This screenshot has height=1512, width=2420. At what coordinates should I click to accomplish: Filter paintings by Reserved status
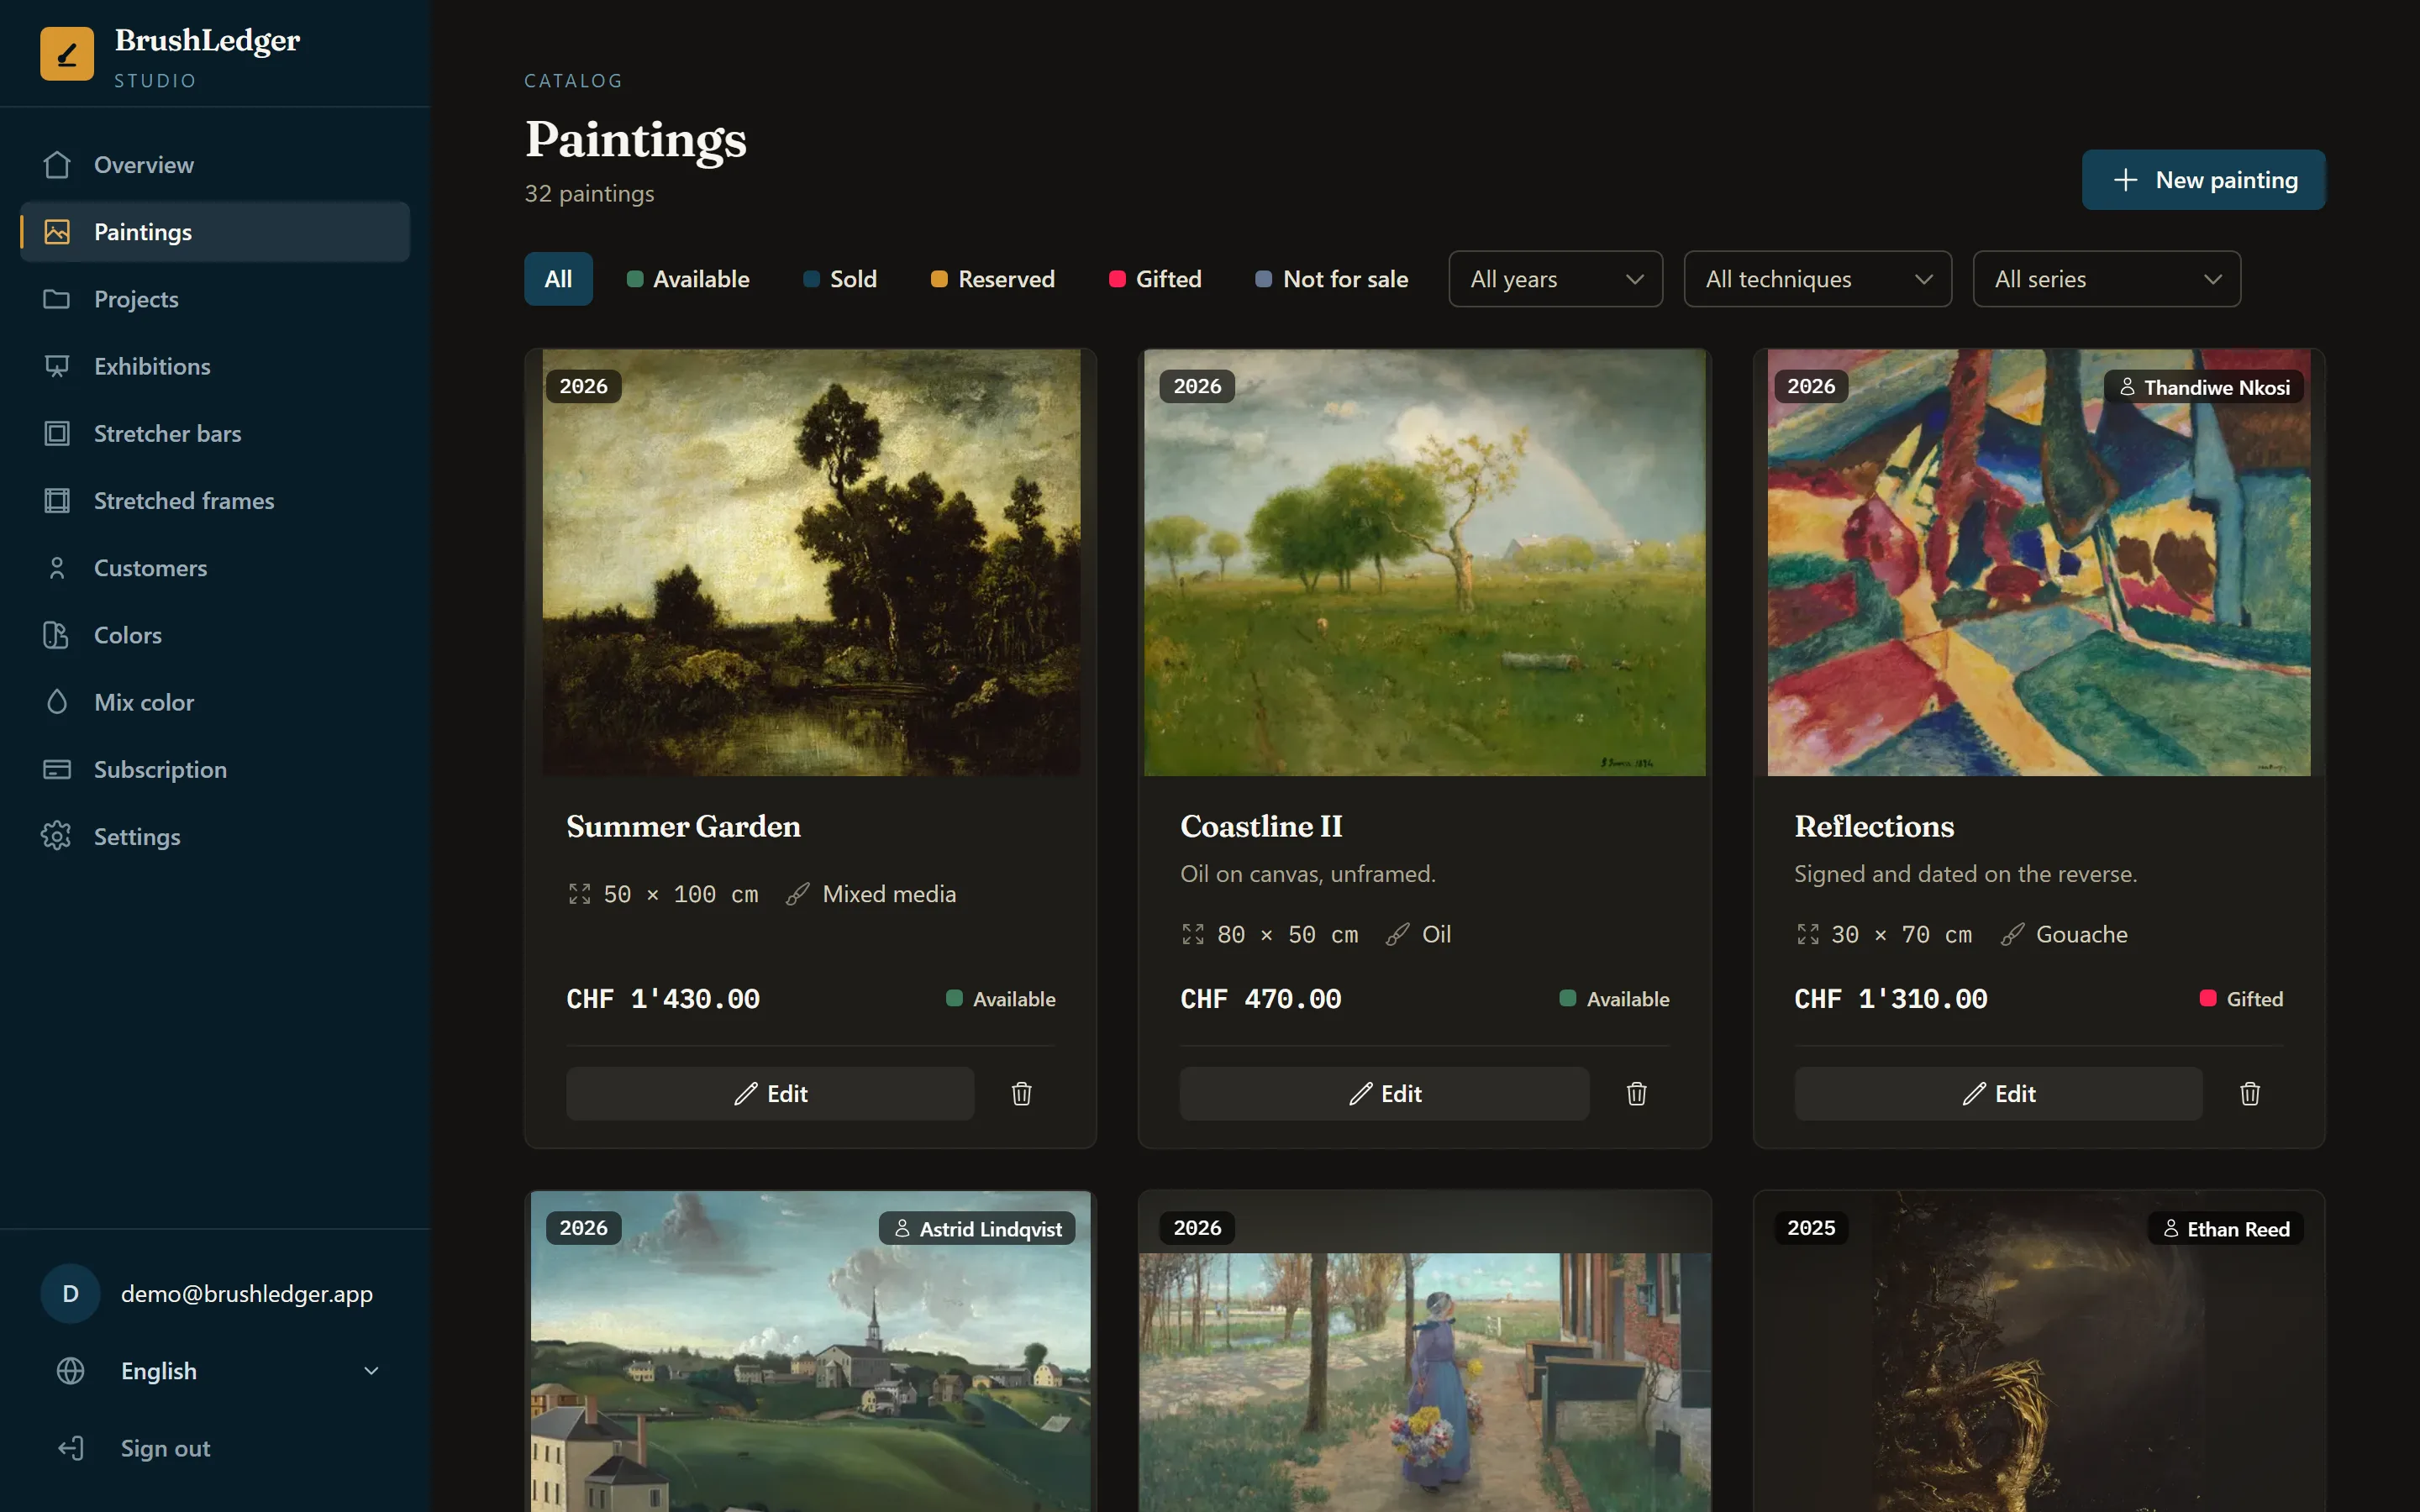(x=993, y=279)
